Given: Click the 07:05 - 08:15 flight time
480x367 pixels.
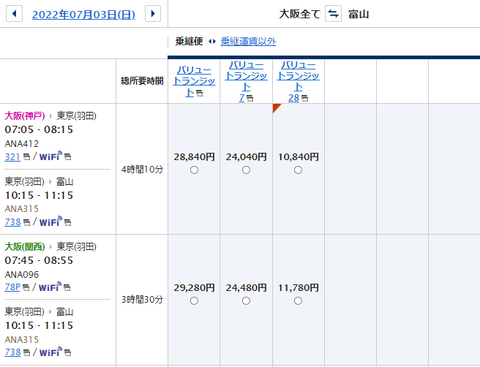Looking at the screenshot, I should coord(39,129).
